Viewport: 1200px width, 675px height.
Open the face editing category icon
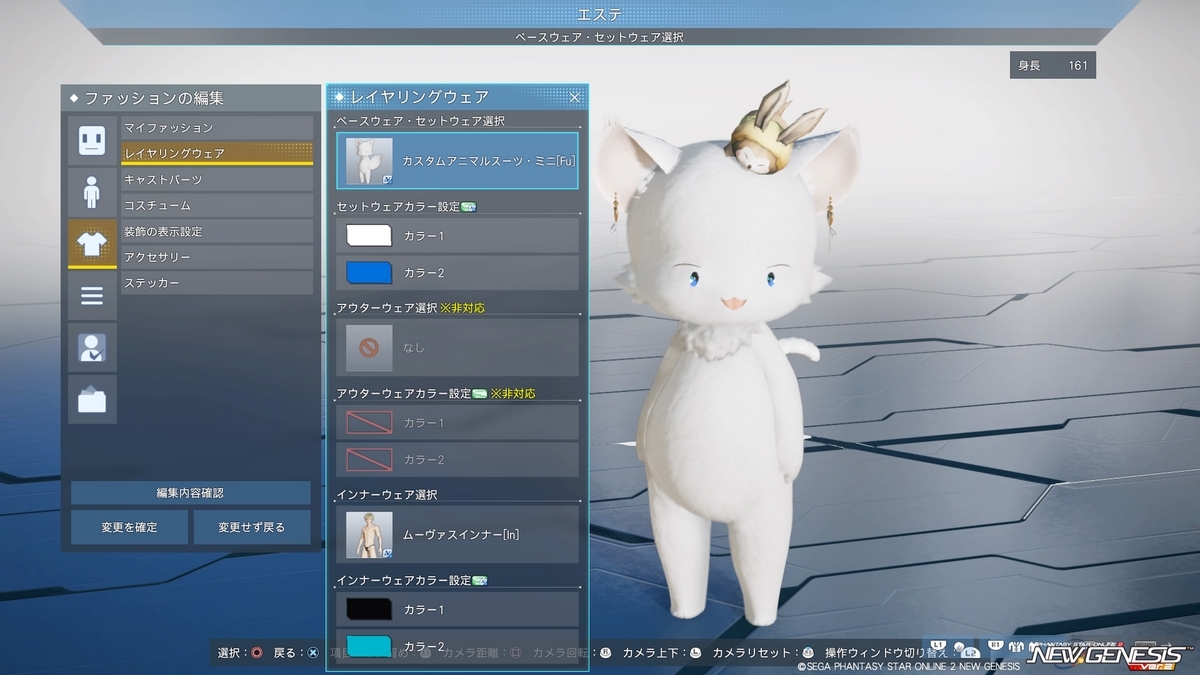point(92,140)
